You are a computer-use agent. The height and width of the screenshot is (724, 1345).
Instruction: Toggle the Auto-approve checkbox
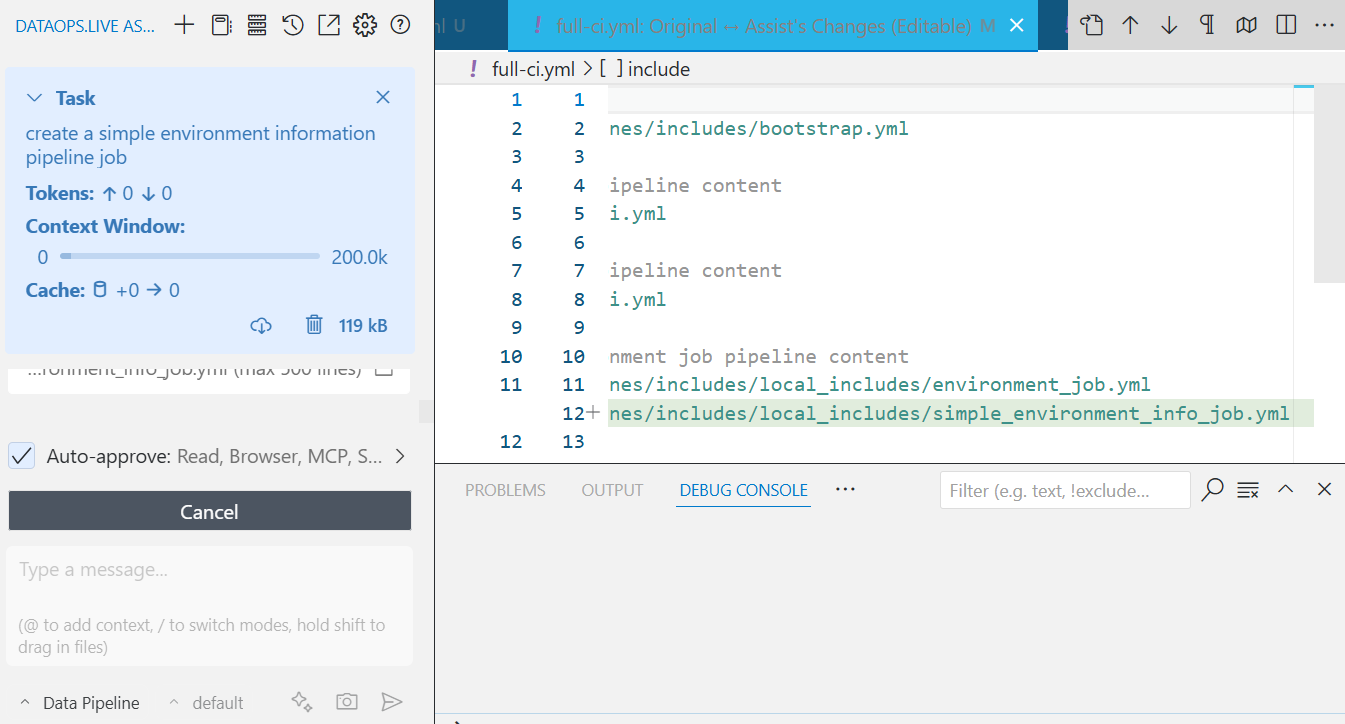tap(22, 456)
